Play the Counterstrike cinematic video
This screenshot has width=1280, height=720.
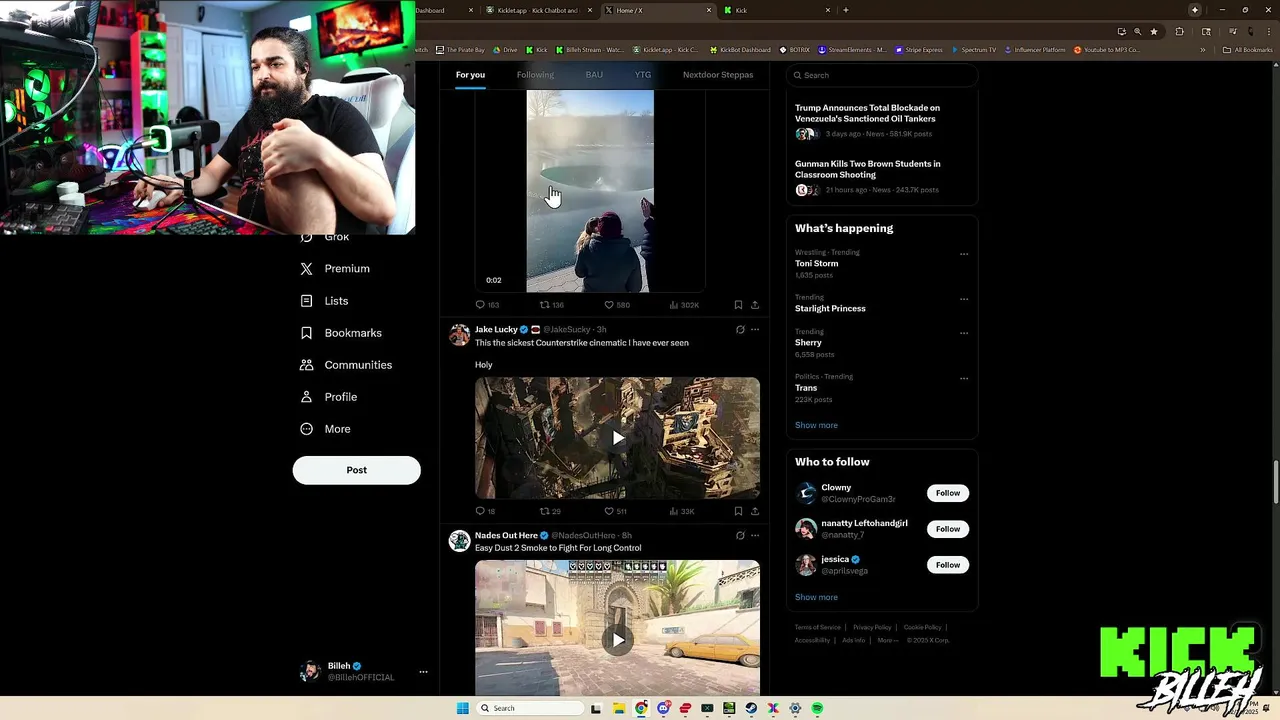click(617, 438)
